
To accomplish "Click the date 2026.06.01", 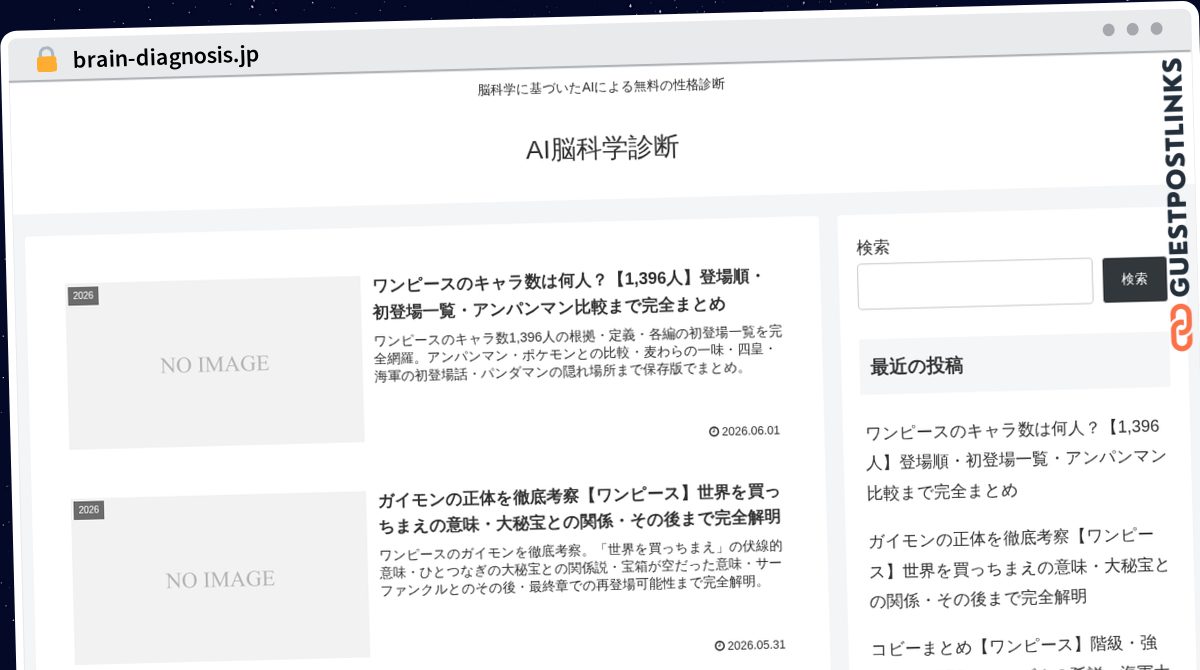I will [x=751, y=431].
